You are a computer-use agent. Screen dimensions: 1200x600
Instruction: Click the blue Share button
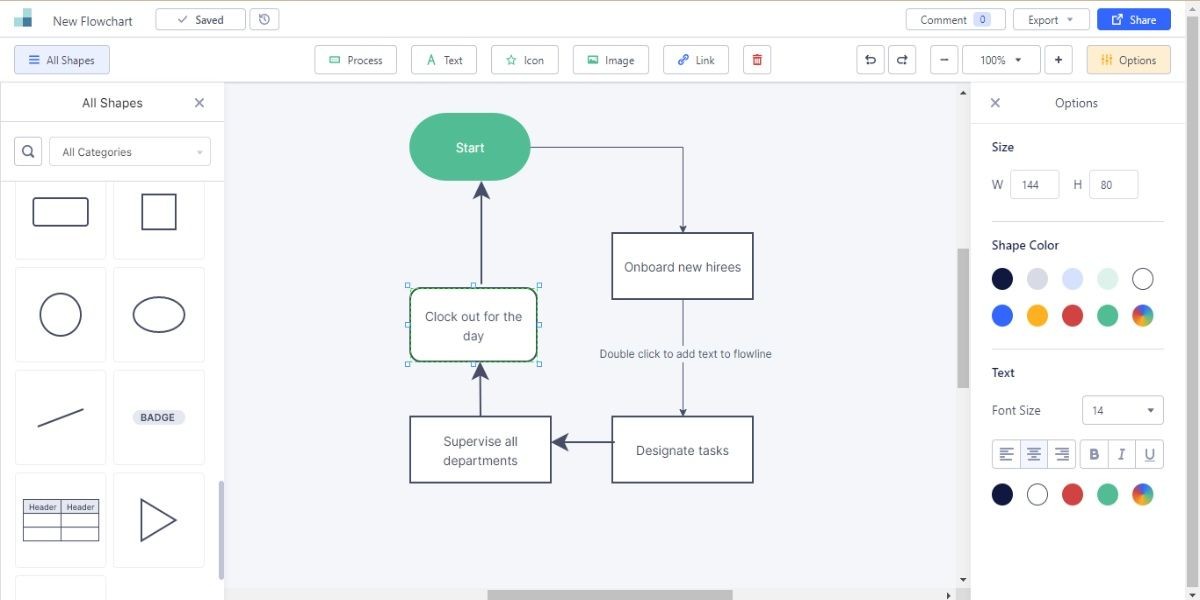1134,20
